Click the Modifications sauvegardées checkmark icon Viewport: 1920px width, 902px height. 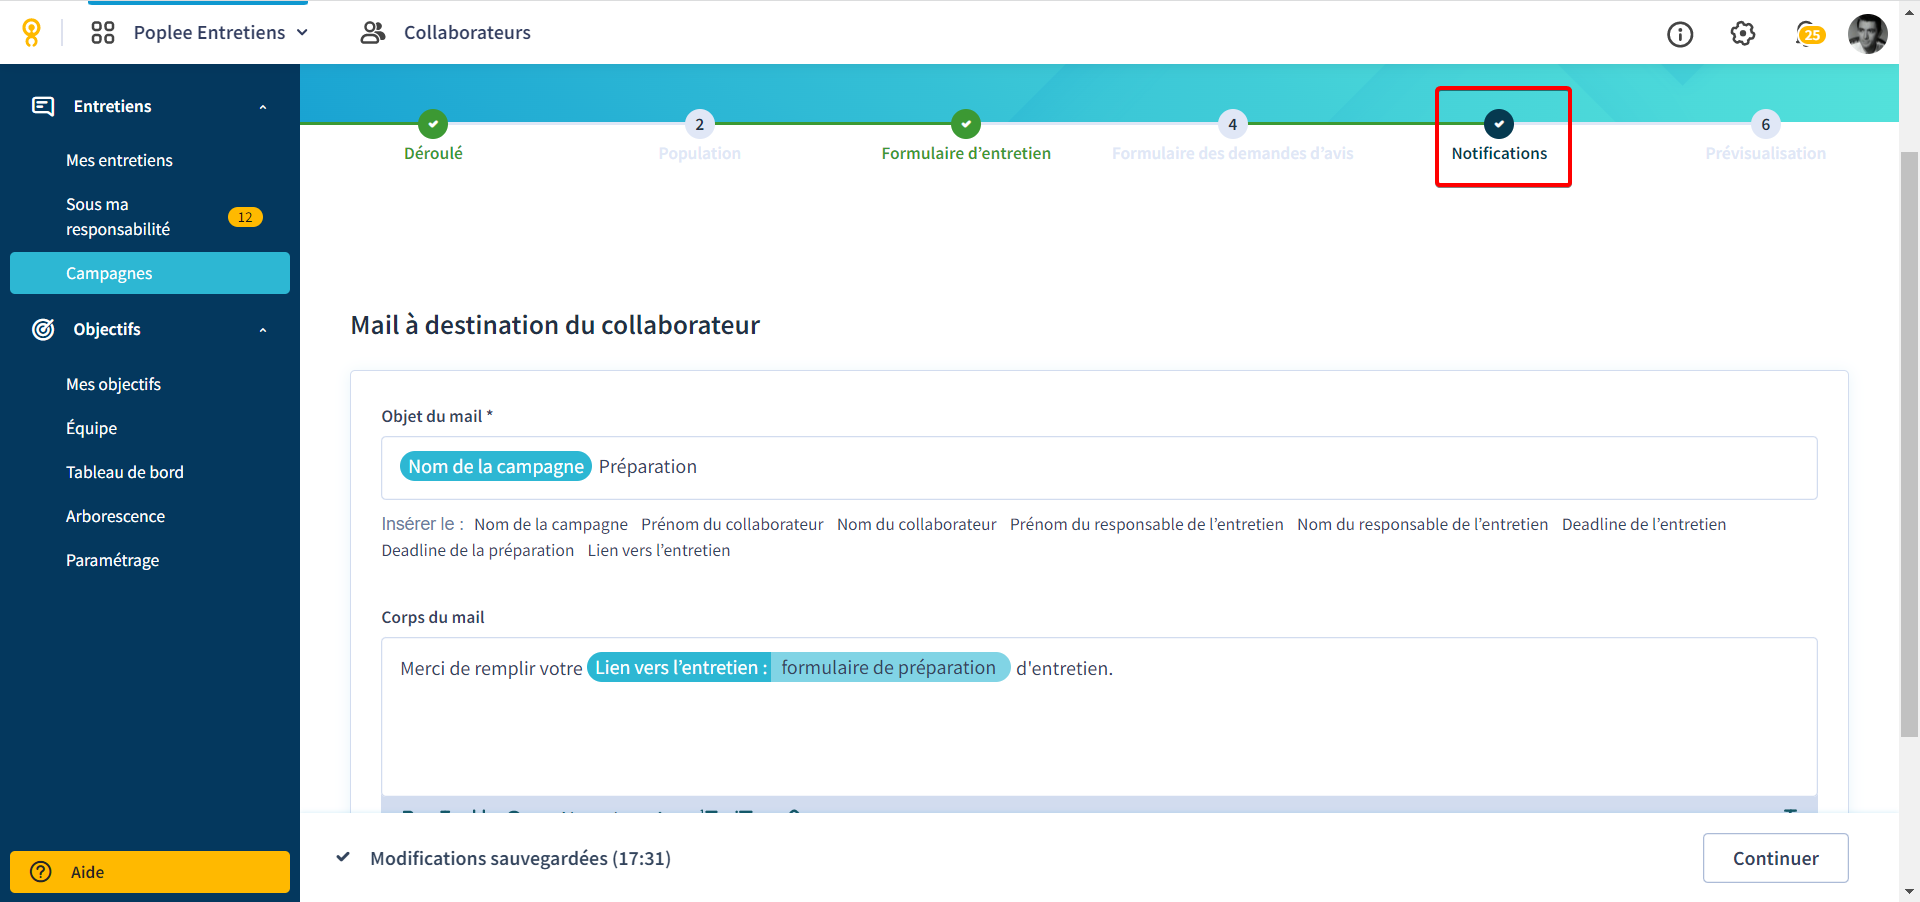343,858
